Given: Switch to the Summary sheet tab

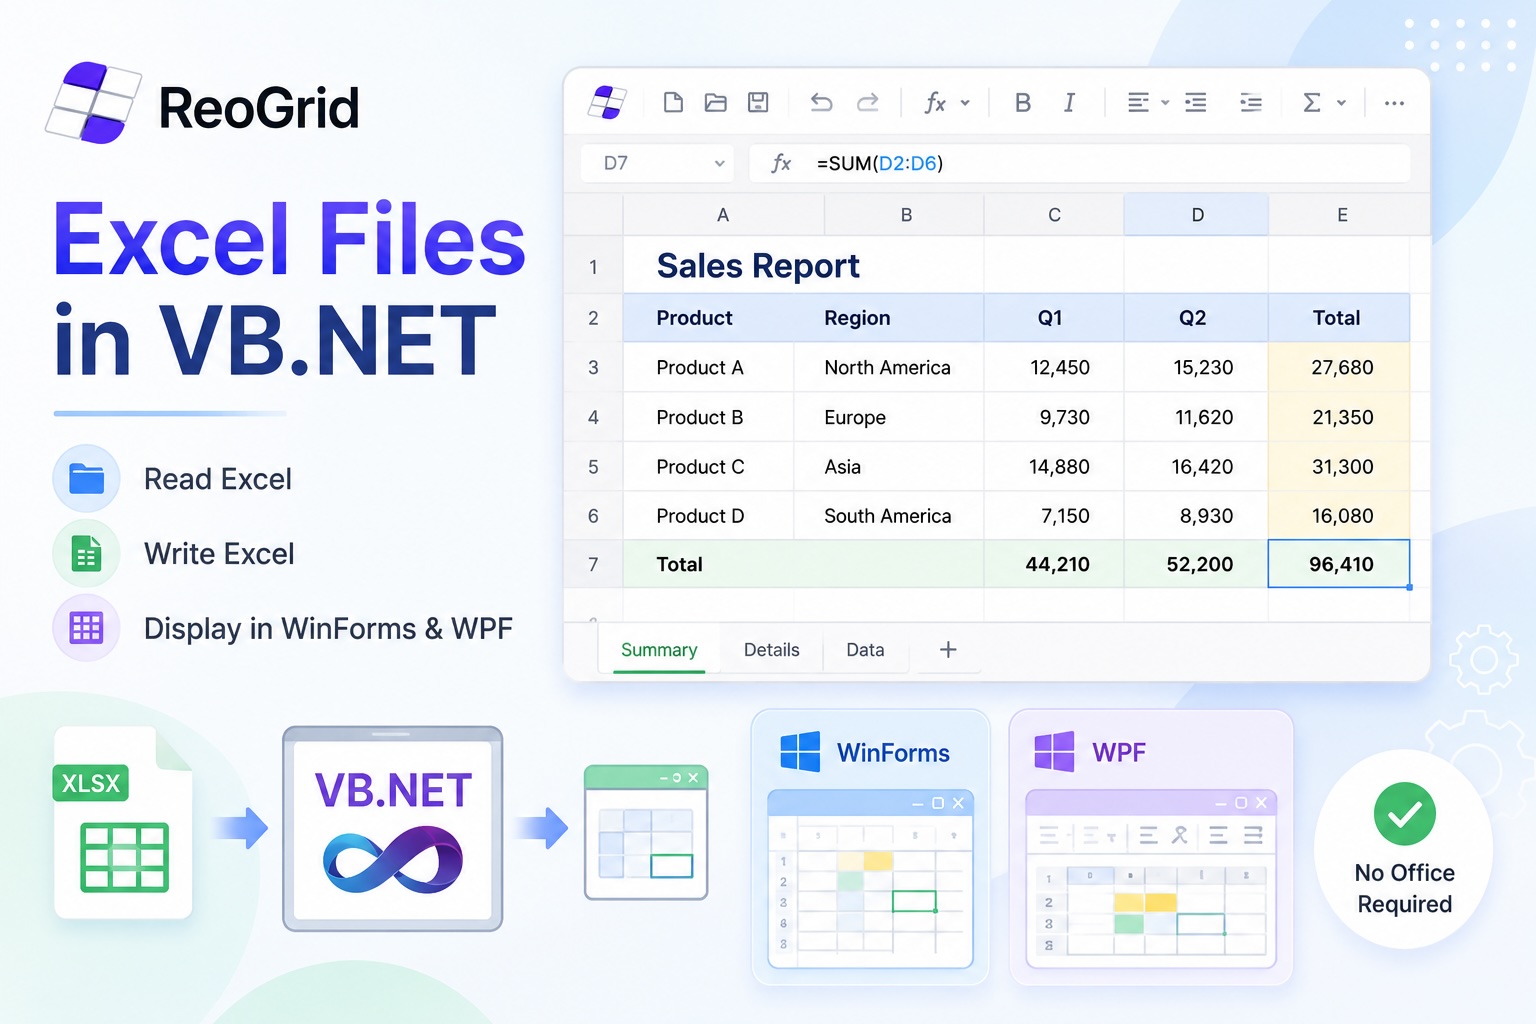Looking at the screenshot, I should click(x=659, y=650).
